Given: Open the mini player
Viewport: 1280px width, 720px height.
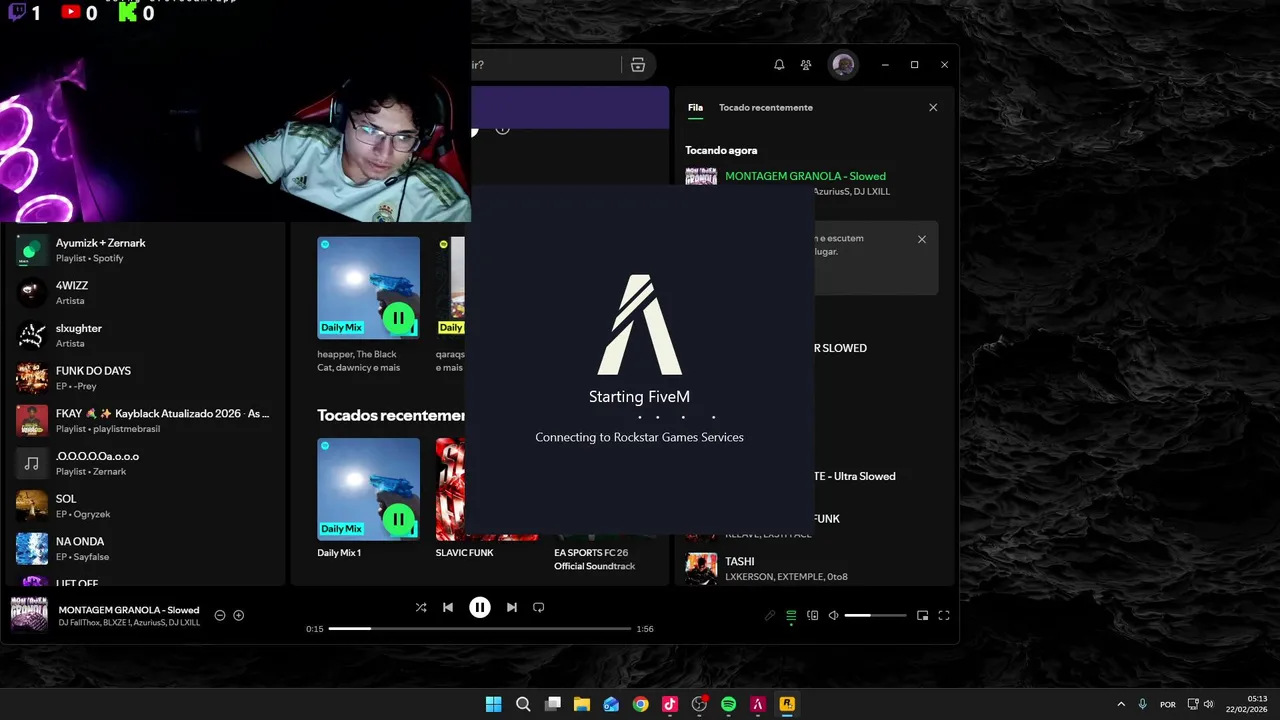Looking at the screenshot, I should tap(923, 615).
